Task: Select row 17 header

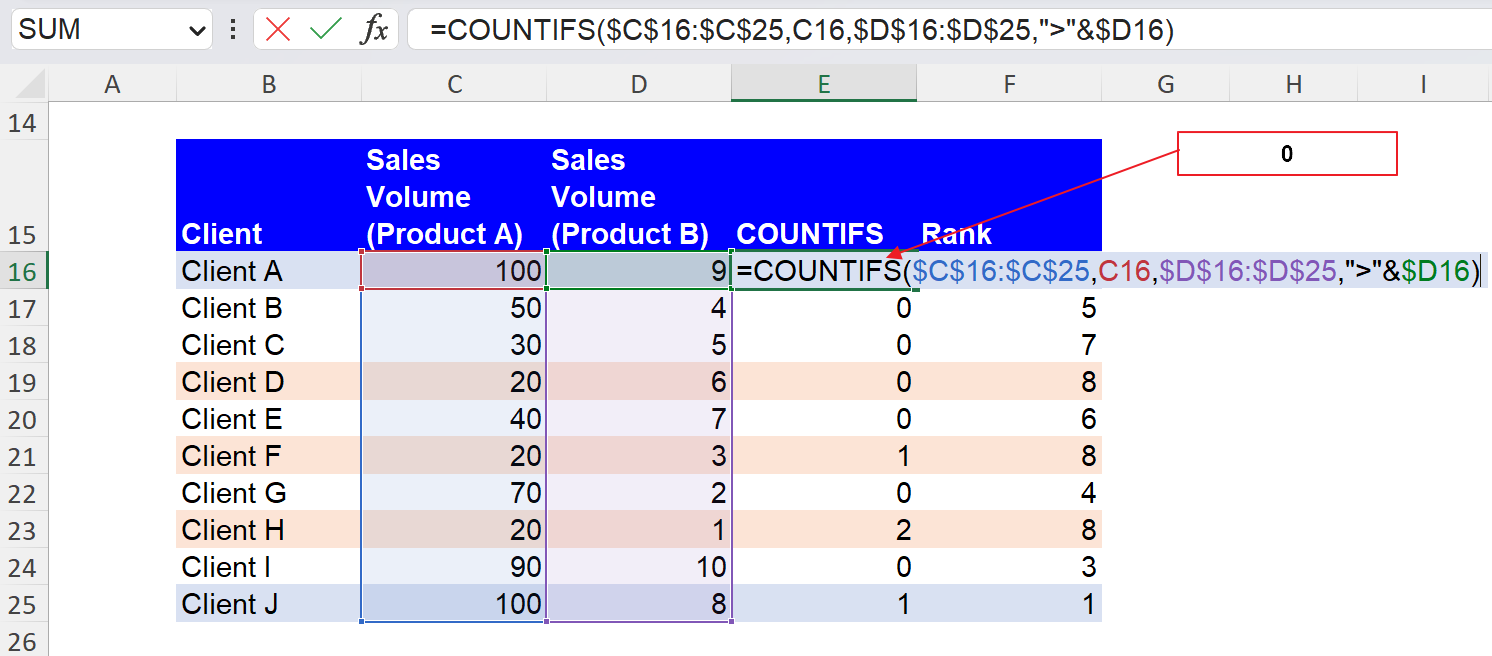Action: [x=24, y=308]
